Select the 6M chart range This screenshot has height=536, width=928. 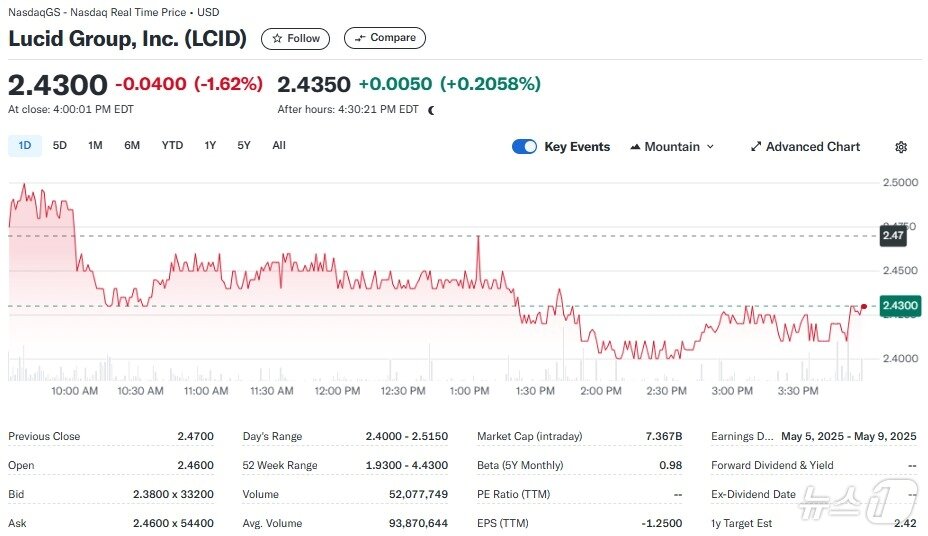(x=132, y=146)
